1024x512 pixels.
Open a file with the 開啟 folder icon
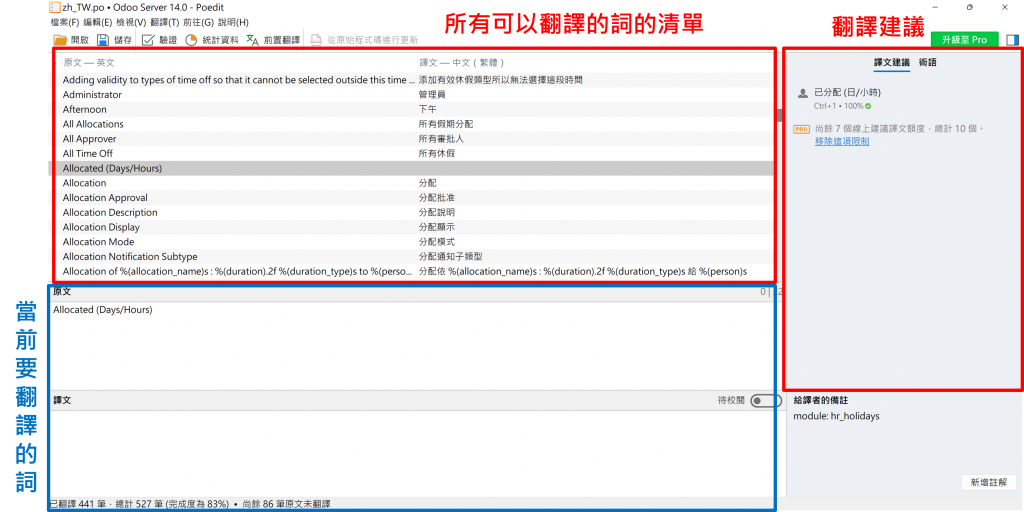coord(61,40)
